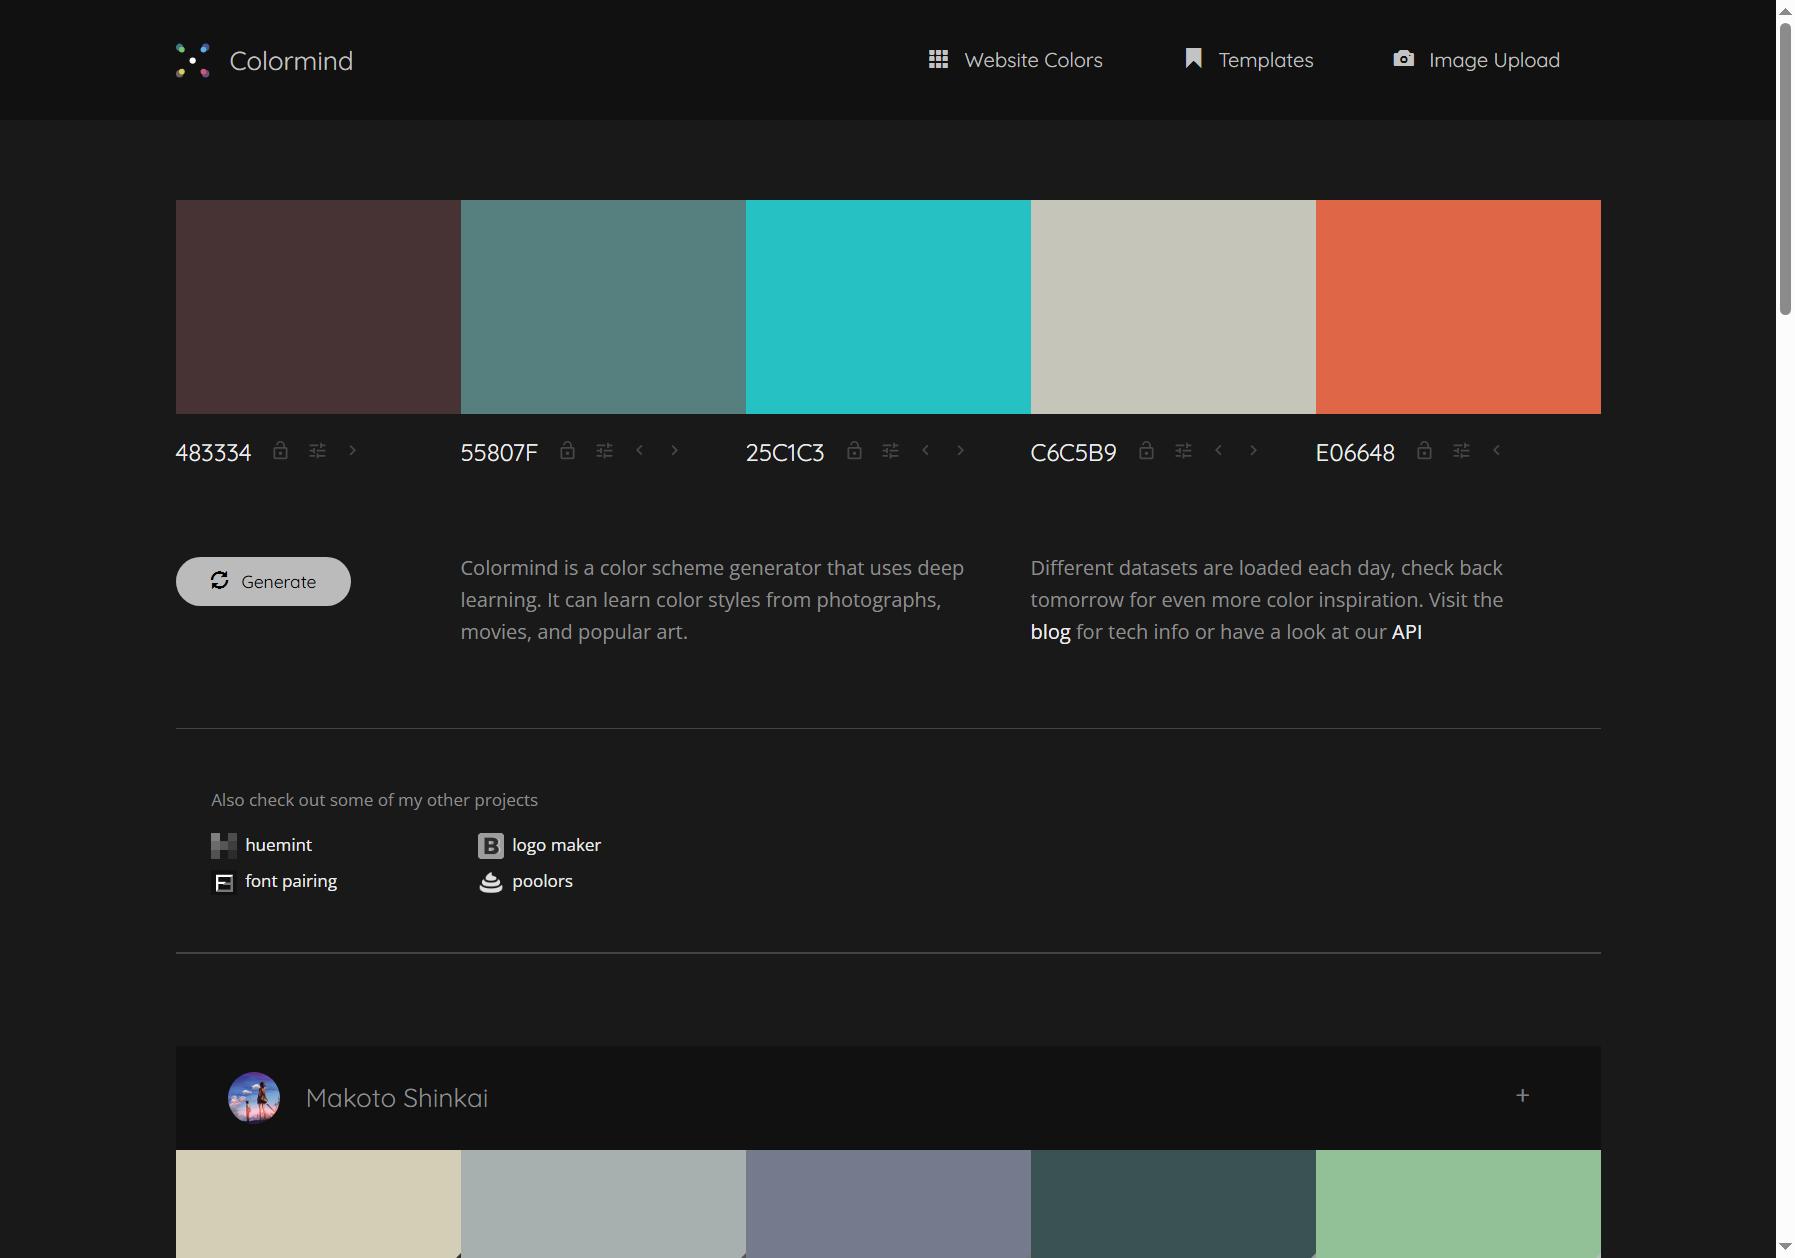Open the Templates menu item
Screen dimensions: 1795x1258
1248,60
